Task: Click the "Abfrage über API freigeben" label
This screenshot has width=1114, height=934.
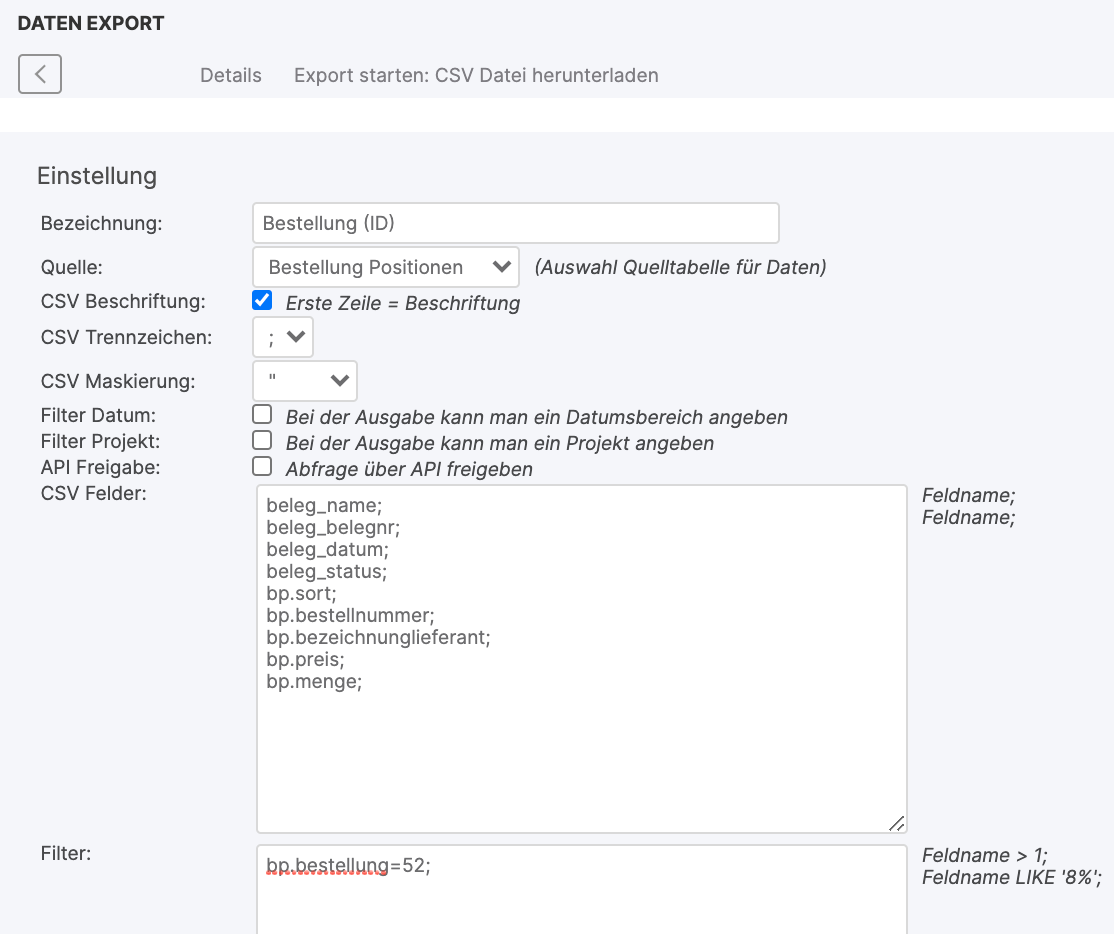Action: pos(409,469)
